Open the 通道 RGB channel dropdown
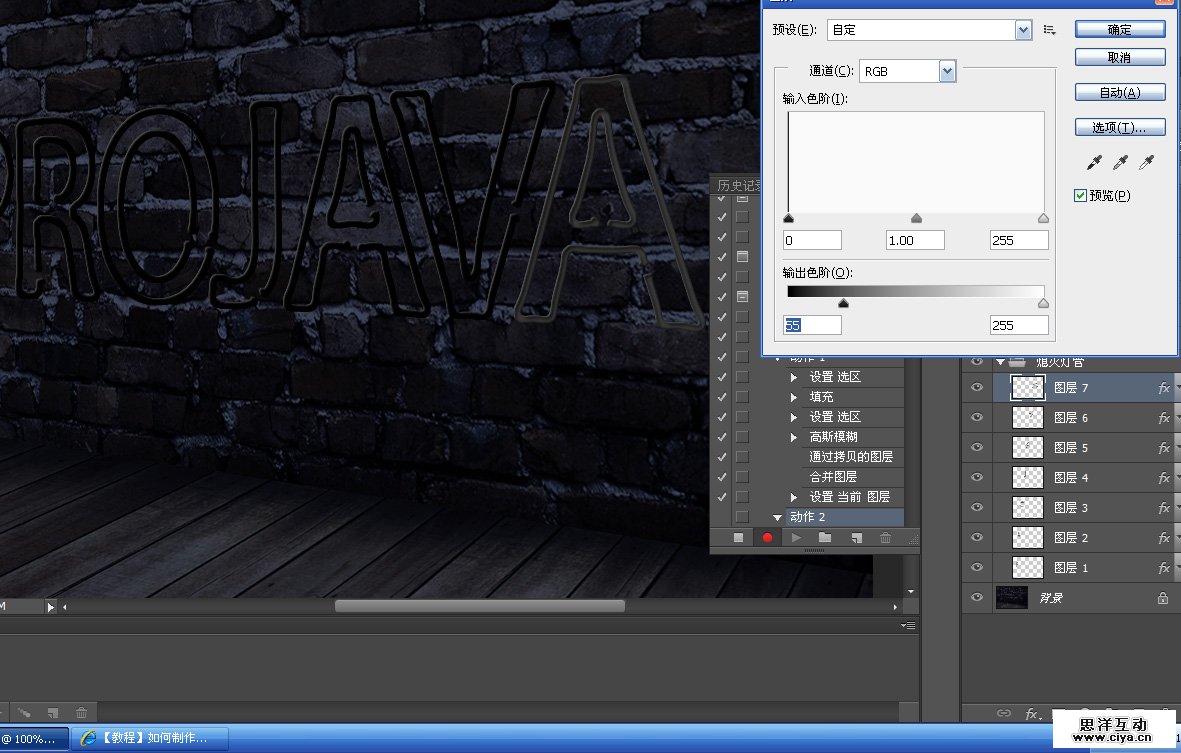The height and width of the screenshot is (753, 1181). 947,71
